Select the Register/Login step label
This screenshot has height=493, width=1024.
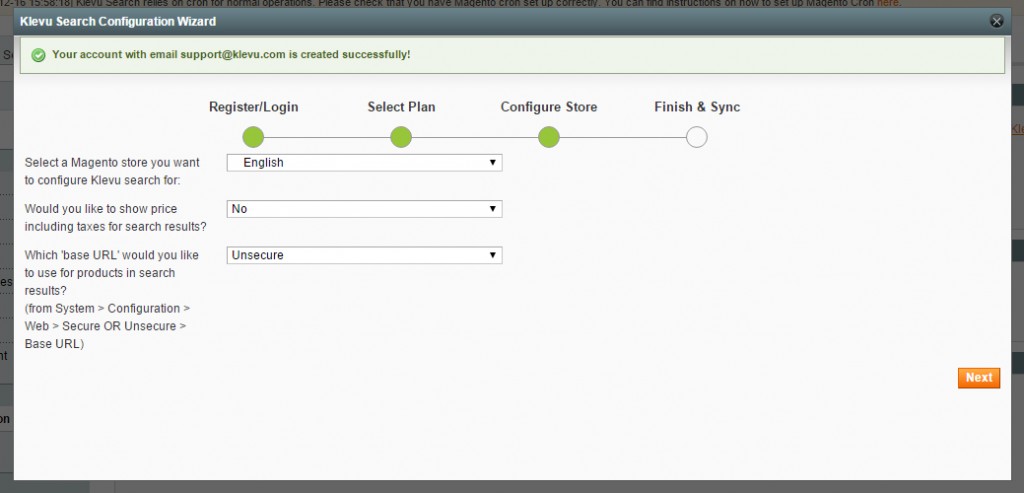253,107
